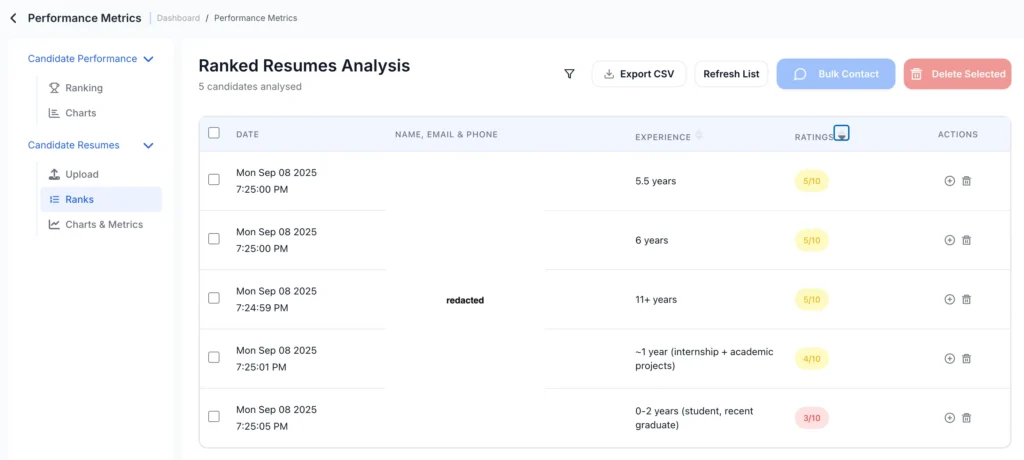Open the filter funnel icon
Image resolution: width=1024 pixels, height=460 pixels.
(569, 74)
